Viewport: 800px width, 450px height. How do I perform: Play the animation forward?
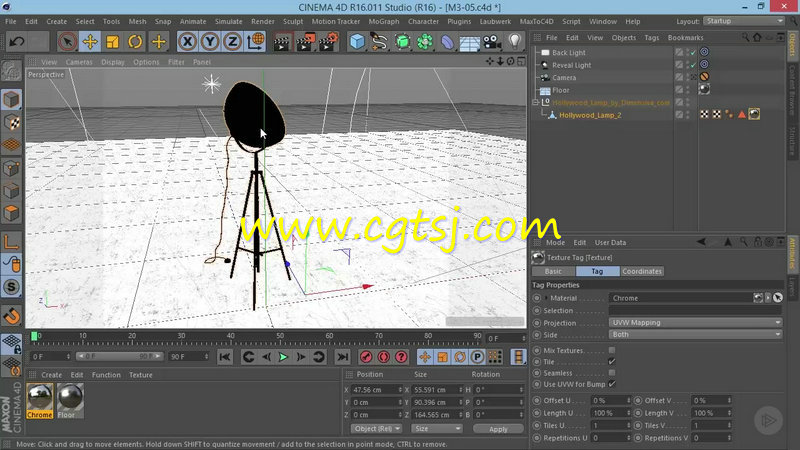[283, 357]
